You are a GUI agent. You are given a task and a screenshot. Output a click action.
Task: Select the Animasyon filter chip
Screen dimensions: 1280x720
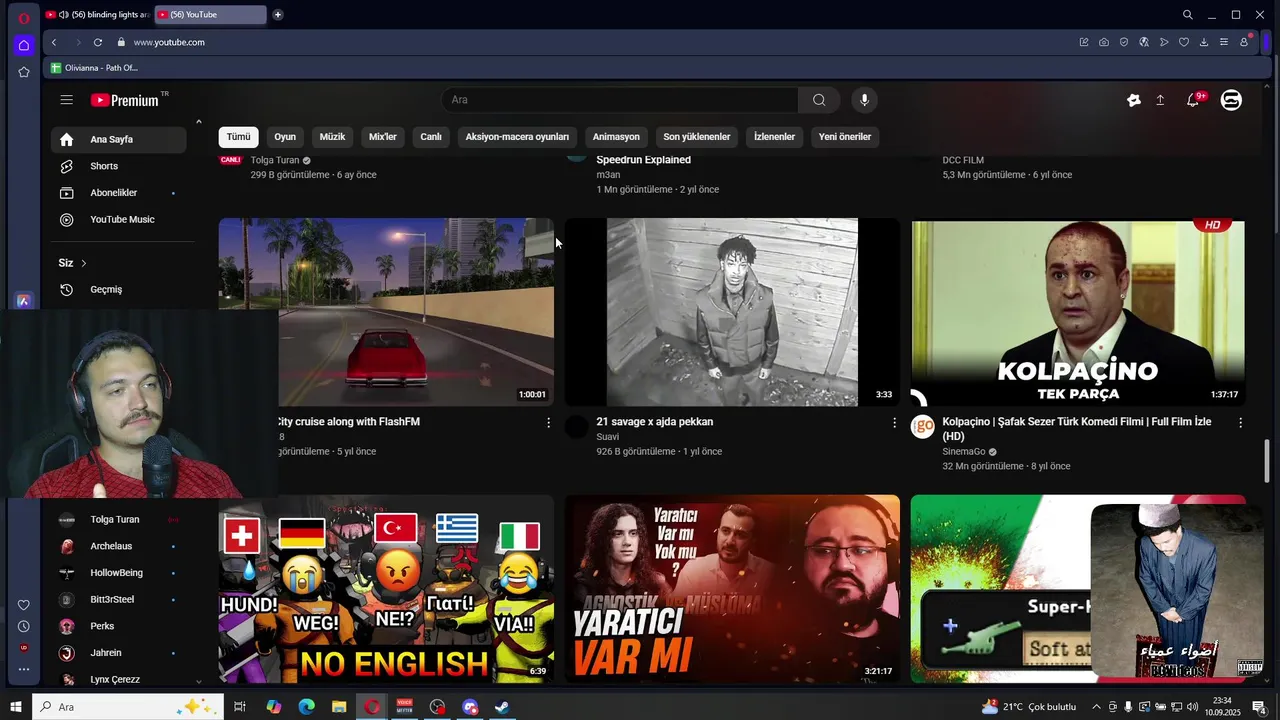point(616,137)
